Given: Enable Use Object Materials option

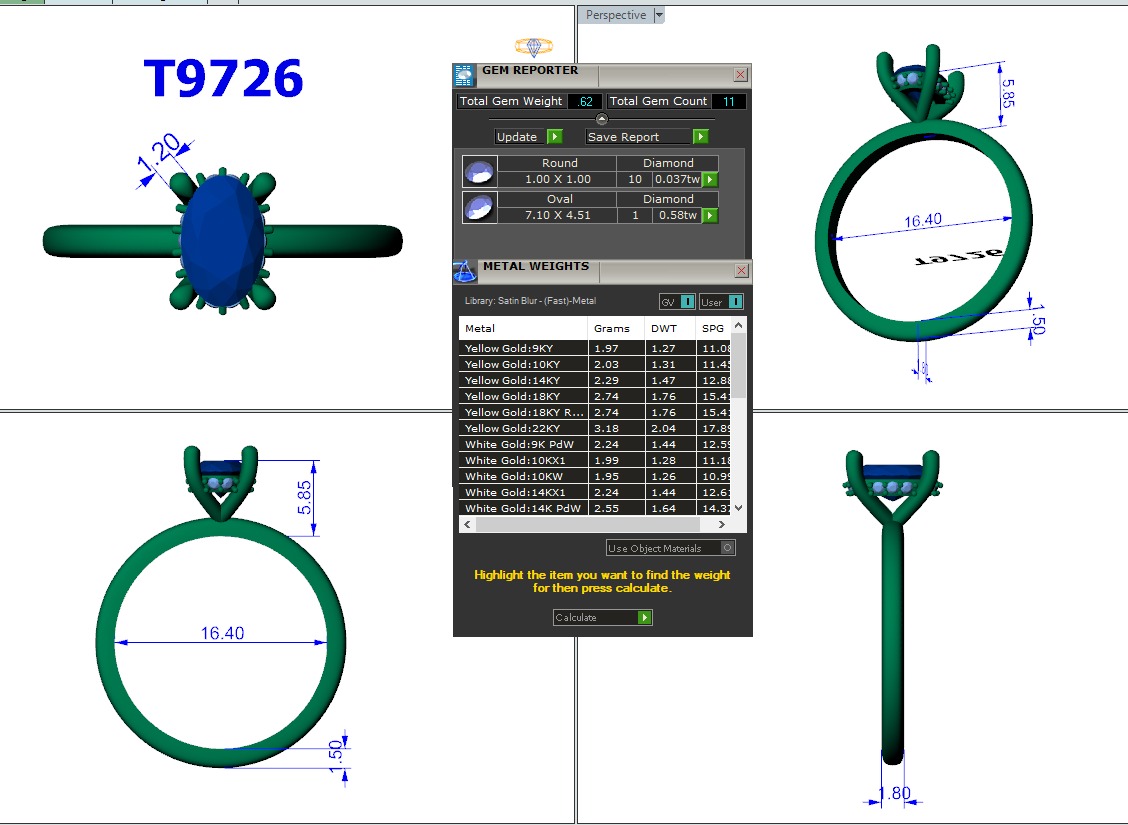Looking at the screenshot, I should (727, 548).
